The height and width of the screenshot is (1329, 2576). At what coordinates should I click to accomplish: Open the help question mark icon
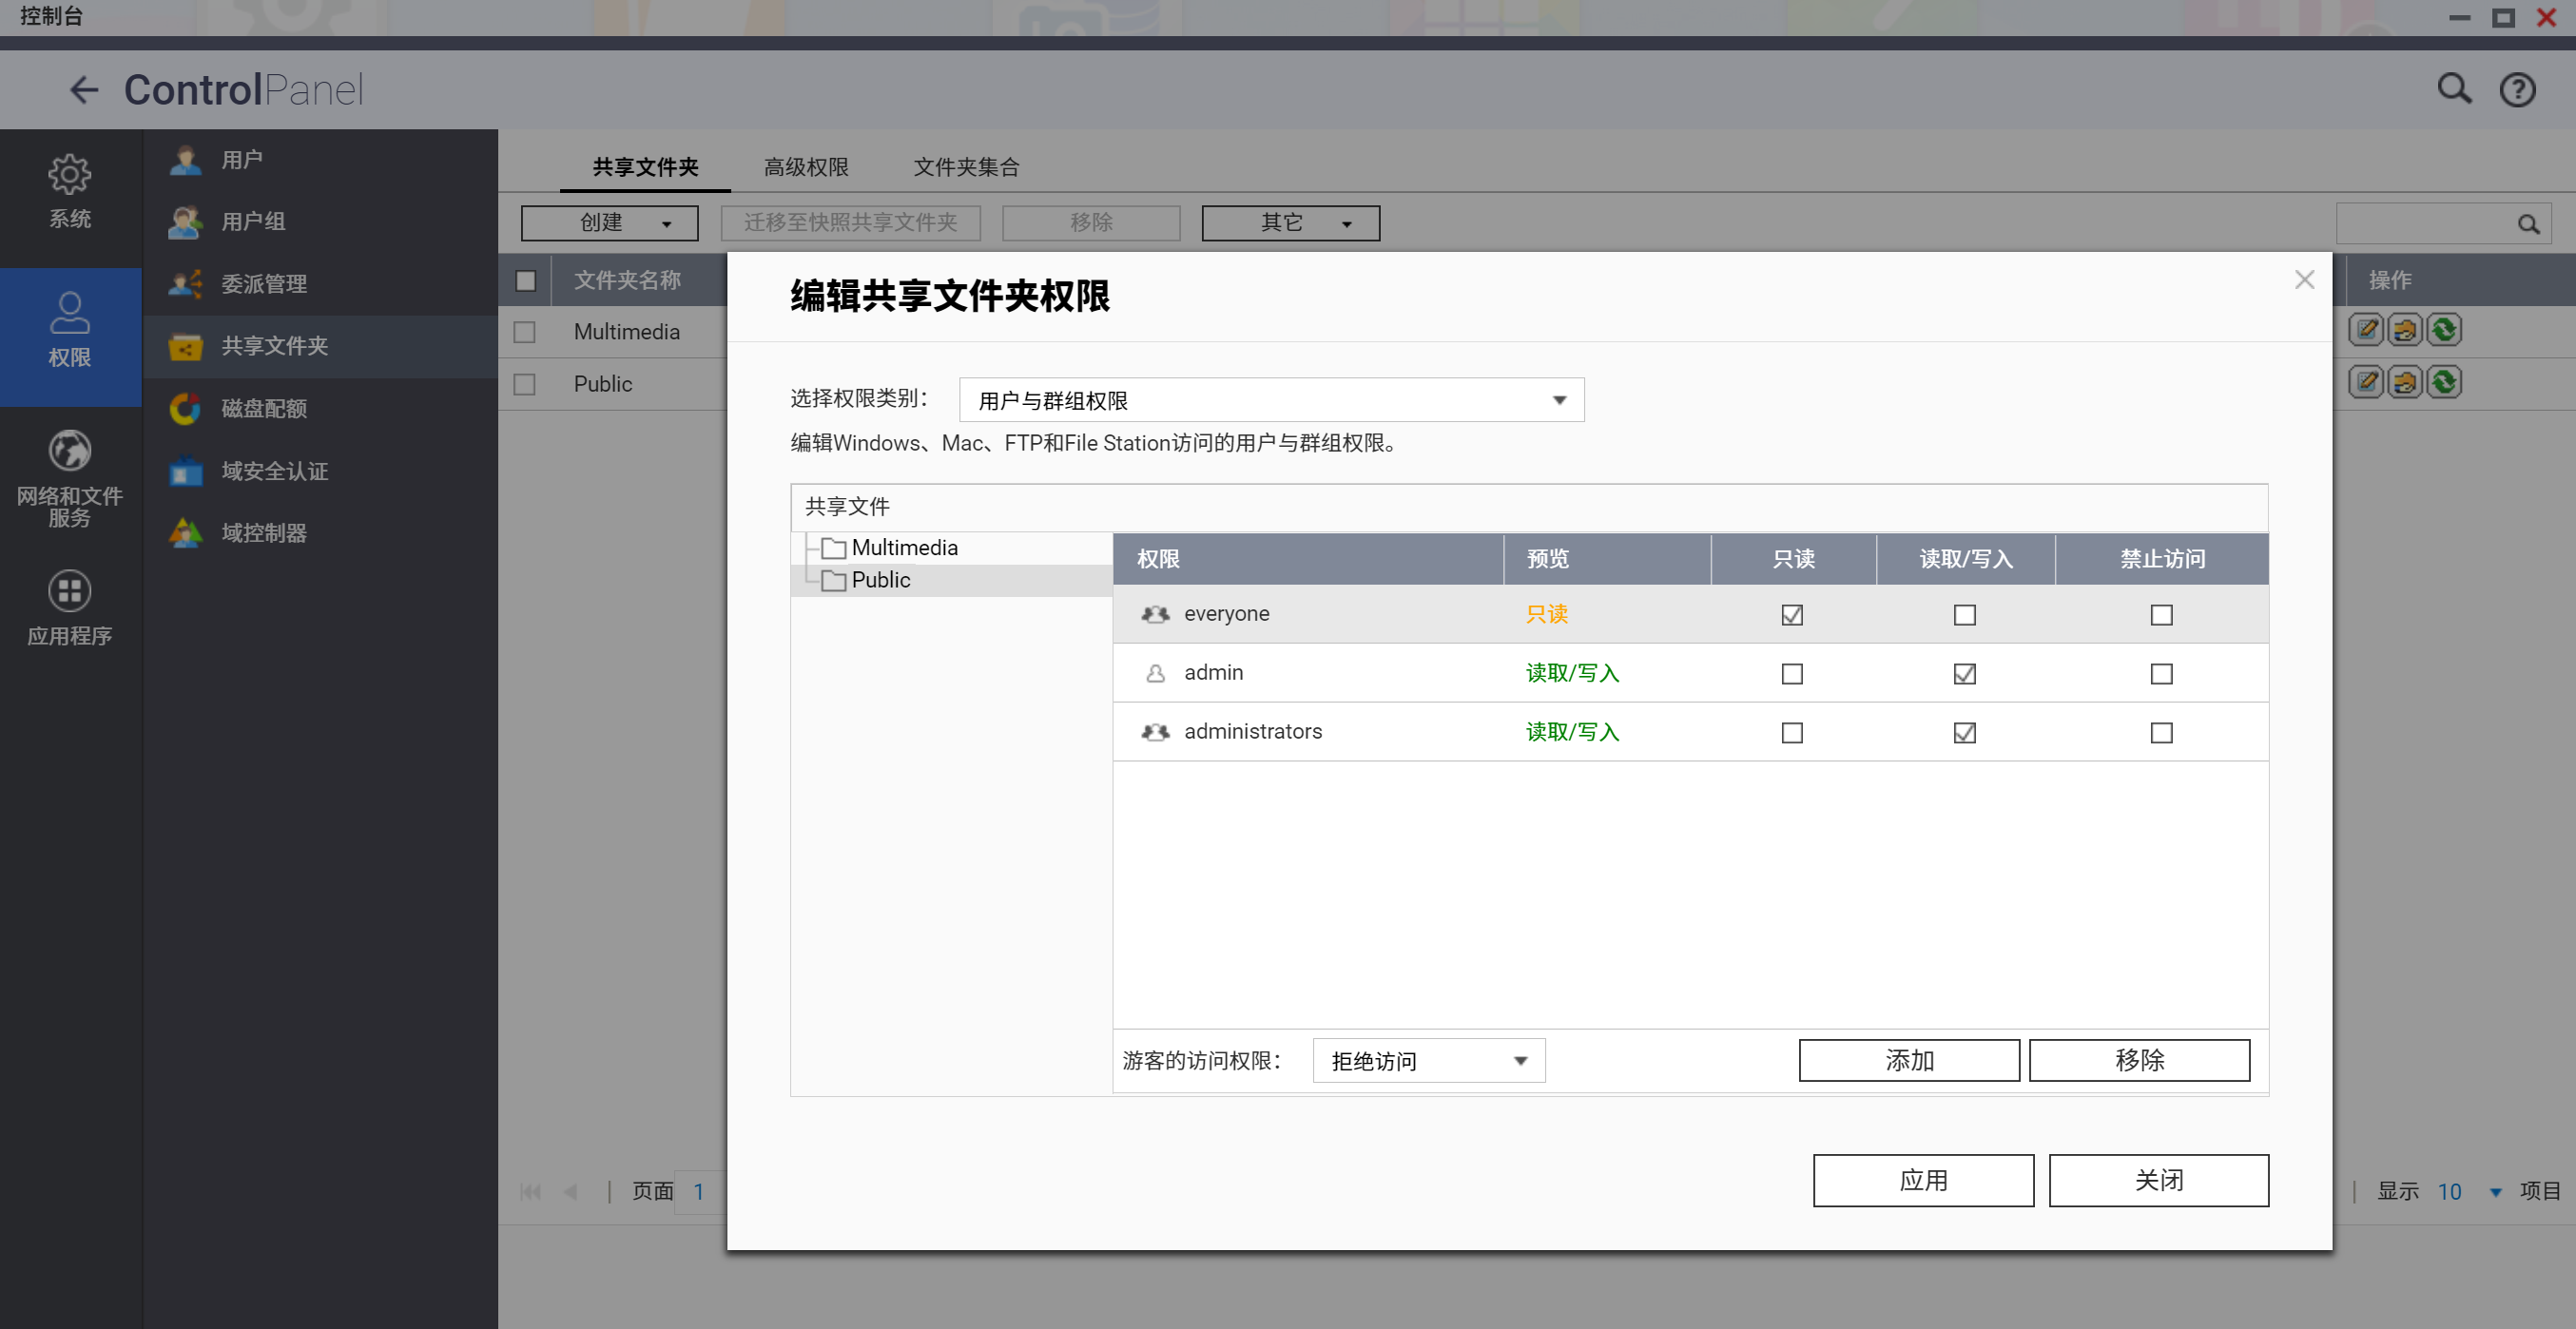pos(2516,90)
